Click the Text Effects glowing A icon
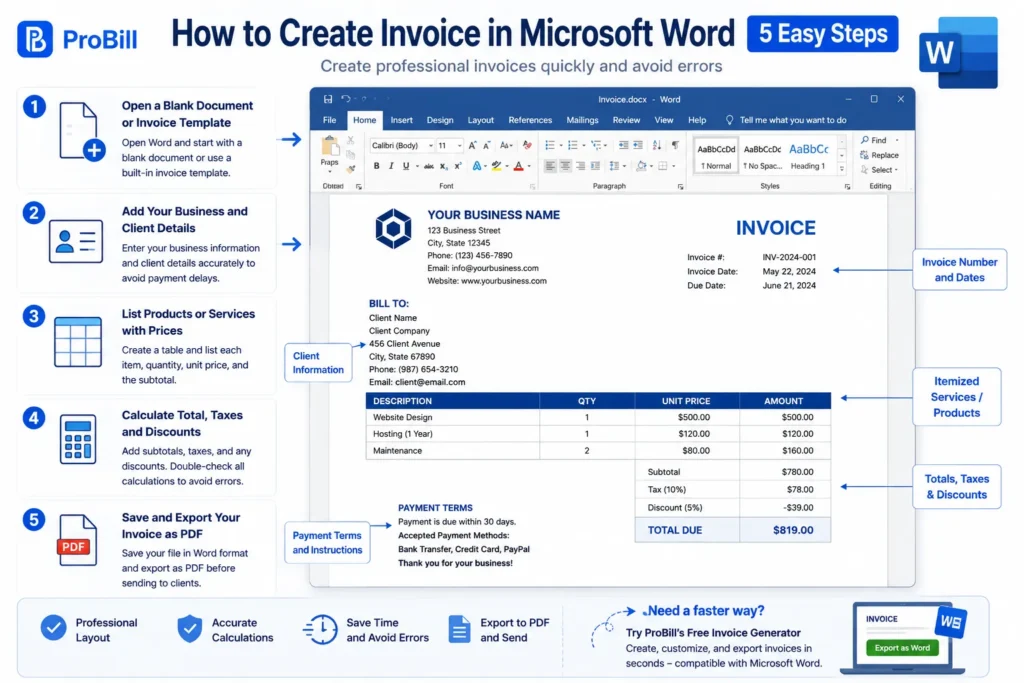The height and width of the screenshot is (683, 1024). point(477,166)
